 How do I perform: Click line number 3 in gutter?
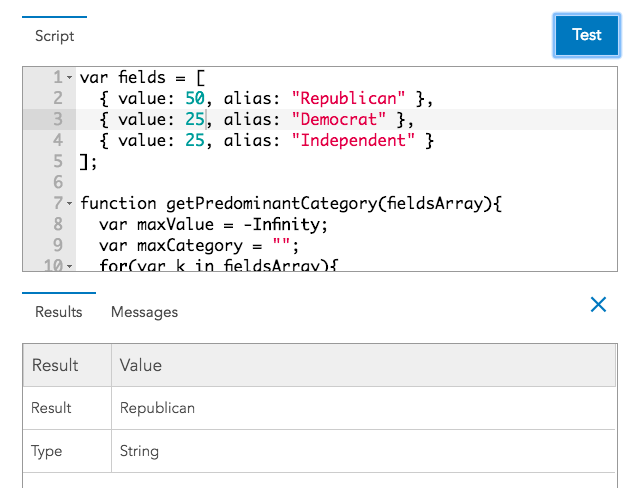pos(57,120)
